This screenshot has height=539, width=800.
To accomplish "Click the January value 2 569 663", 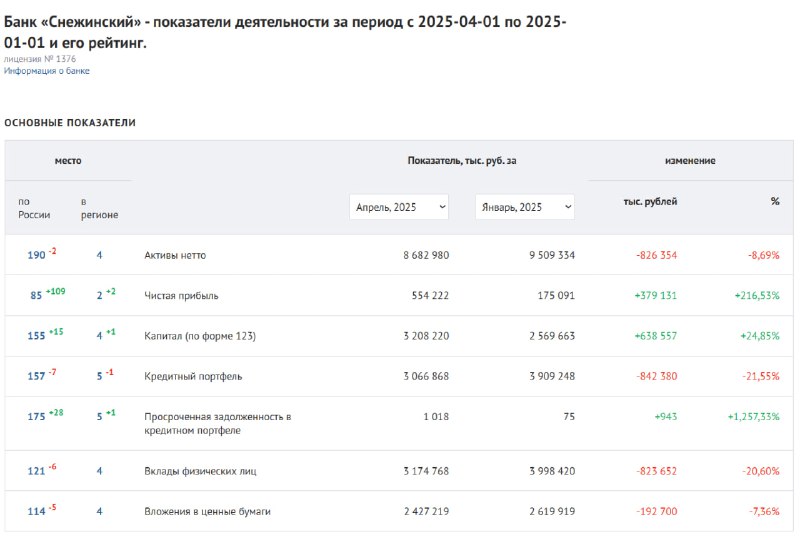I will point(552,336).
